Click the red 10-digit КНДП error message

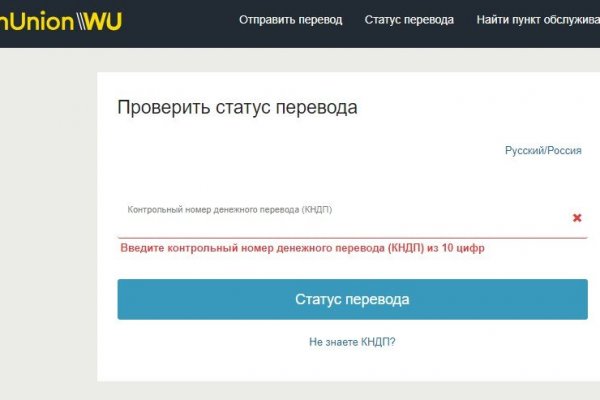coord(302,248)
